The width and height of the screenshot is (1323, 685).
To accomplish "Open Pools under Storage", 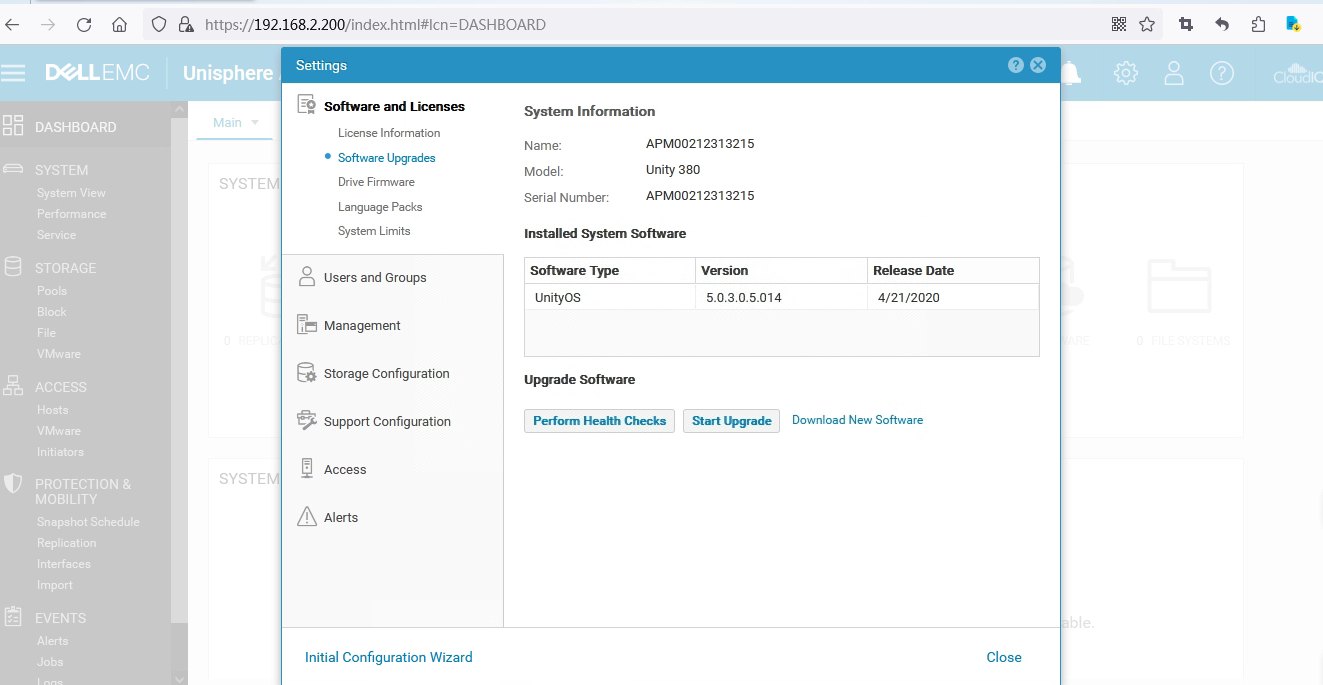I will [52, 291].
